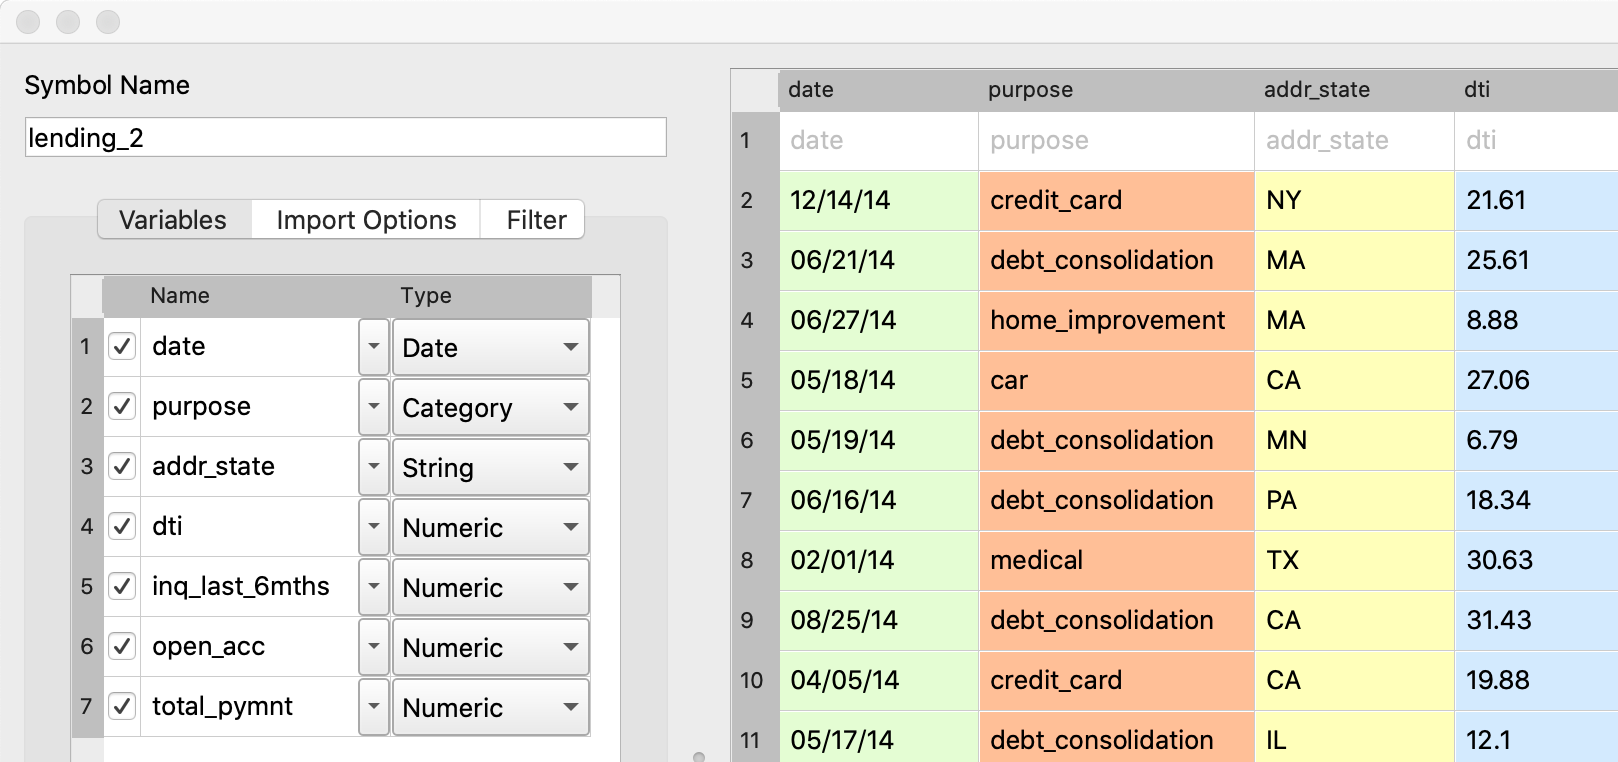Click the date cell 08/25/14

click(x=879, y=620)
